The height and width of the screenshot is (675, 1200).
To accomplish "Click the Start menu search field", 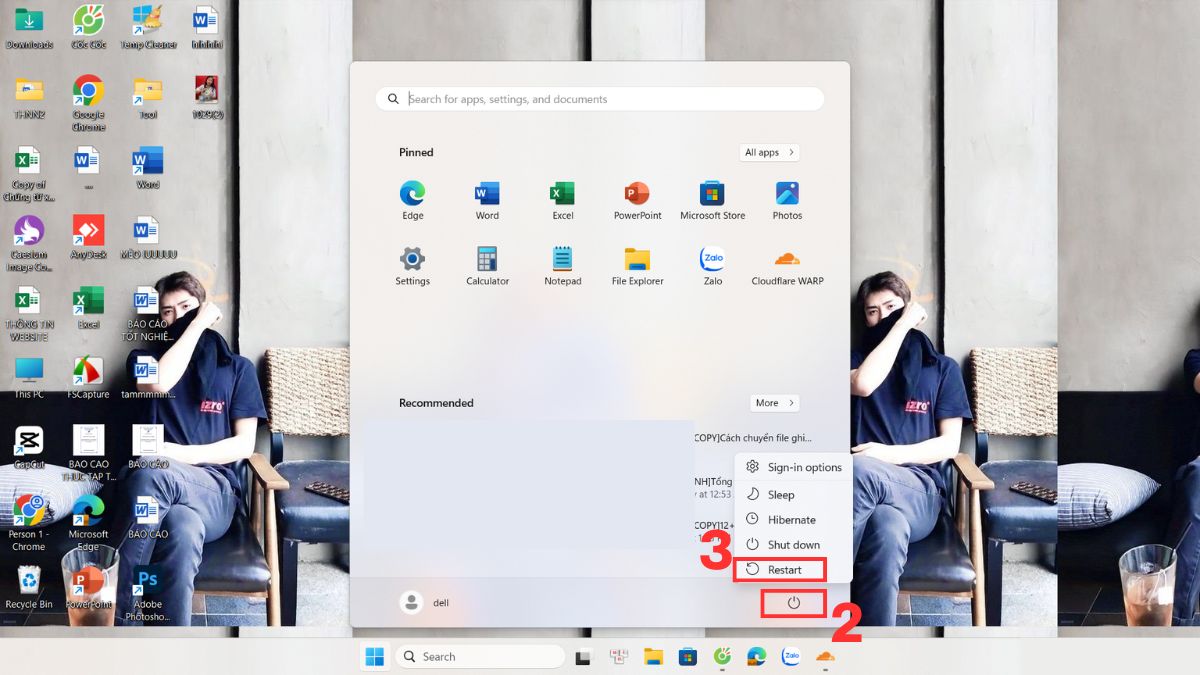I will click(x=600, y=98).
